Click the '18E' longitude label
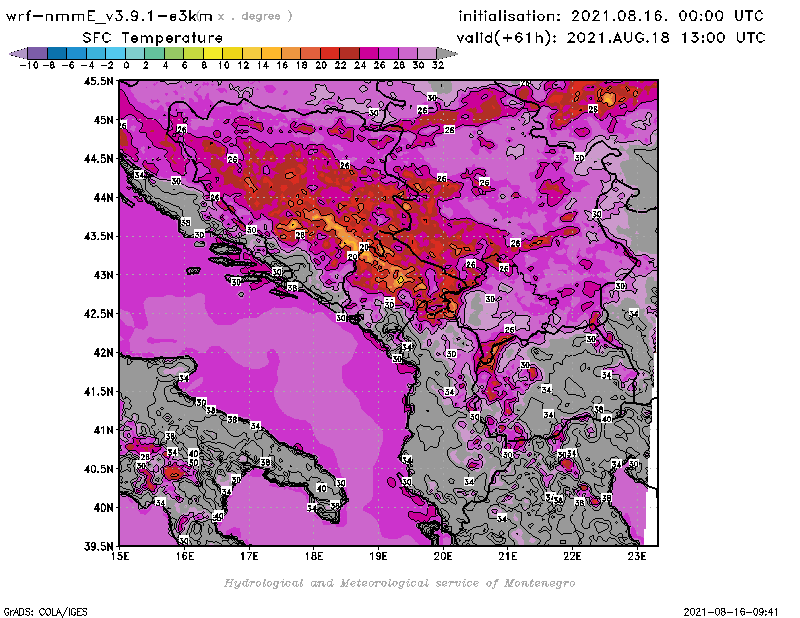 click(x=314, y=556)
